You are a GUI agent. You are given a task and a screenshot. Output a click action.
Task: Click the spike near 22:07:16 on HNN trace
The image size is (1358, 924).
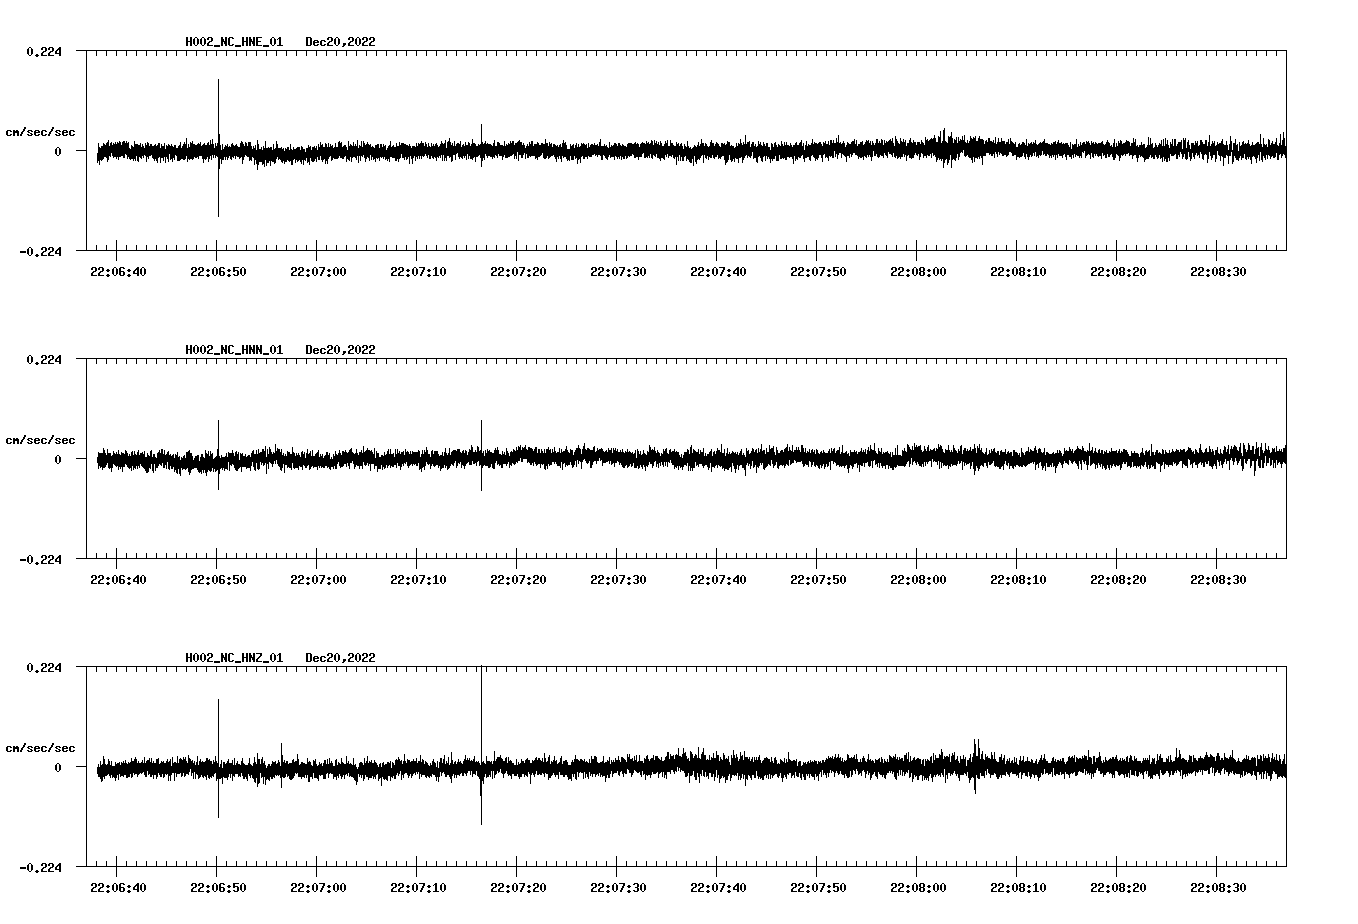tap(481, 455)
